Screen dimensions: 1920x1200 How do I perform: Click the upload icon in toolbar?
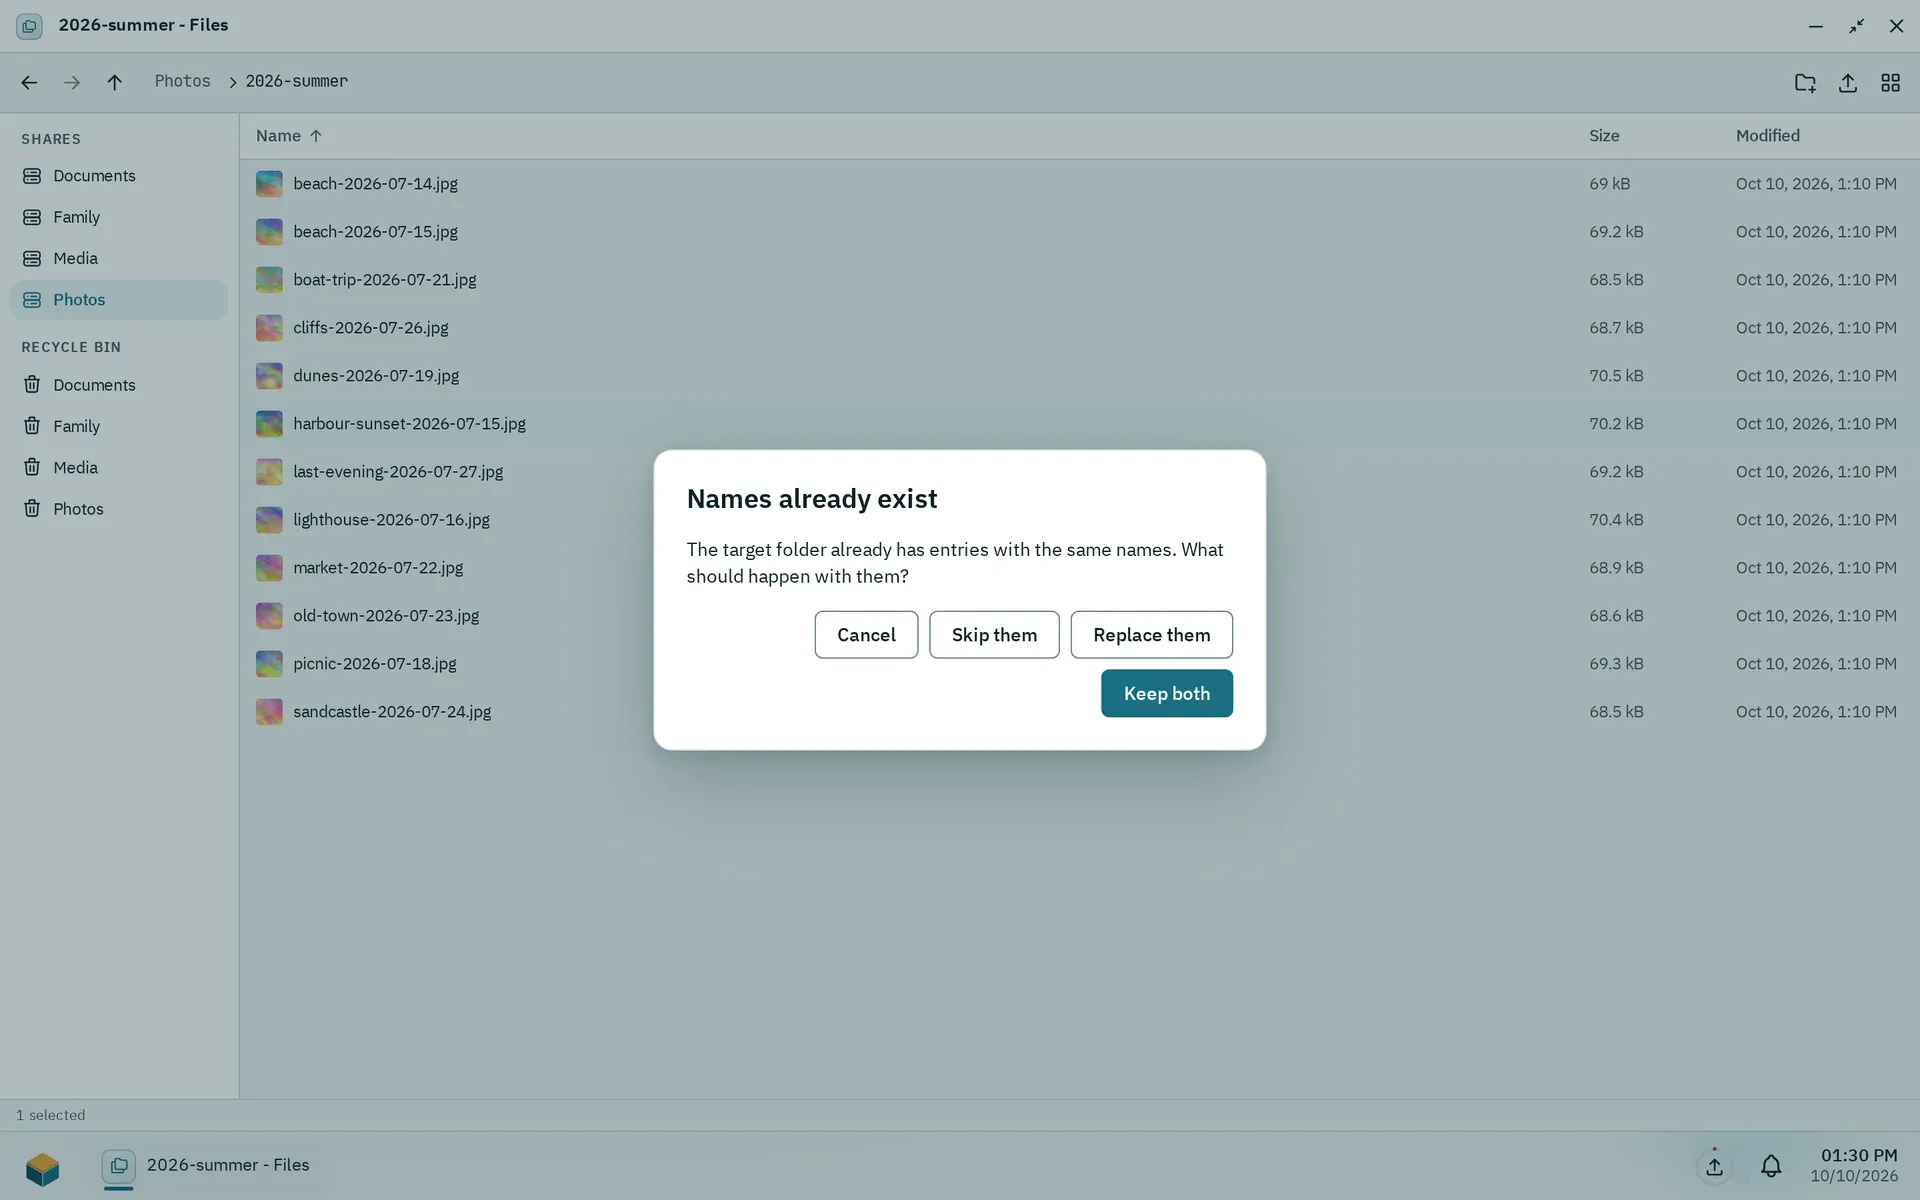tap(1847, 83)
